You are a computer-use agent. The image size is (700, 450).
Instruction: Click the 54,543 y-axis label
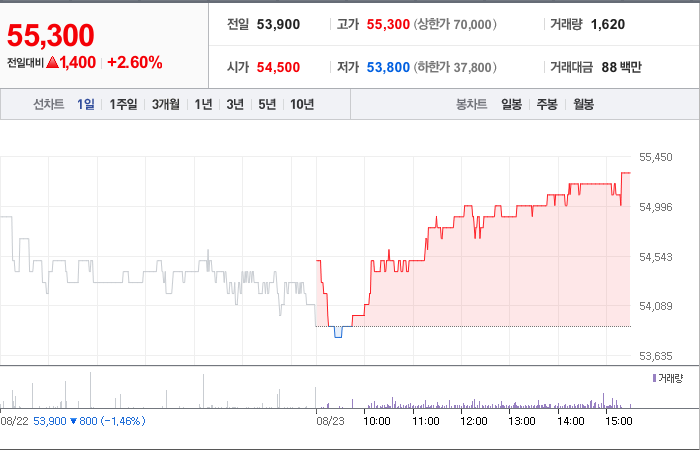655,257
